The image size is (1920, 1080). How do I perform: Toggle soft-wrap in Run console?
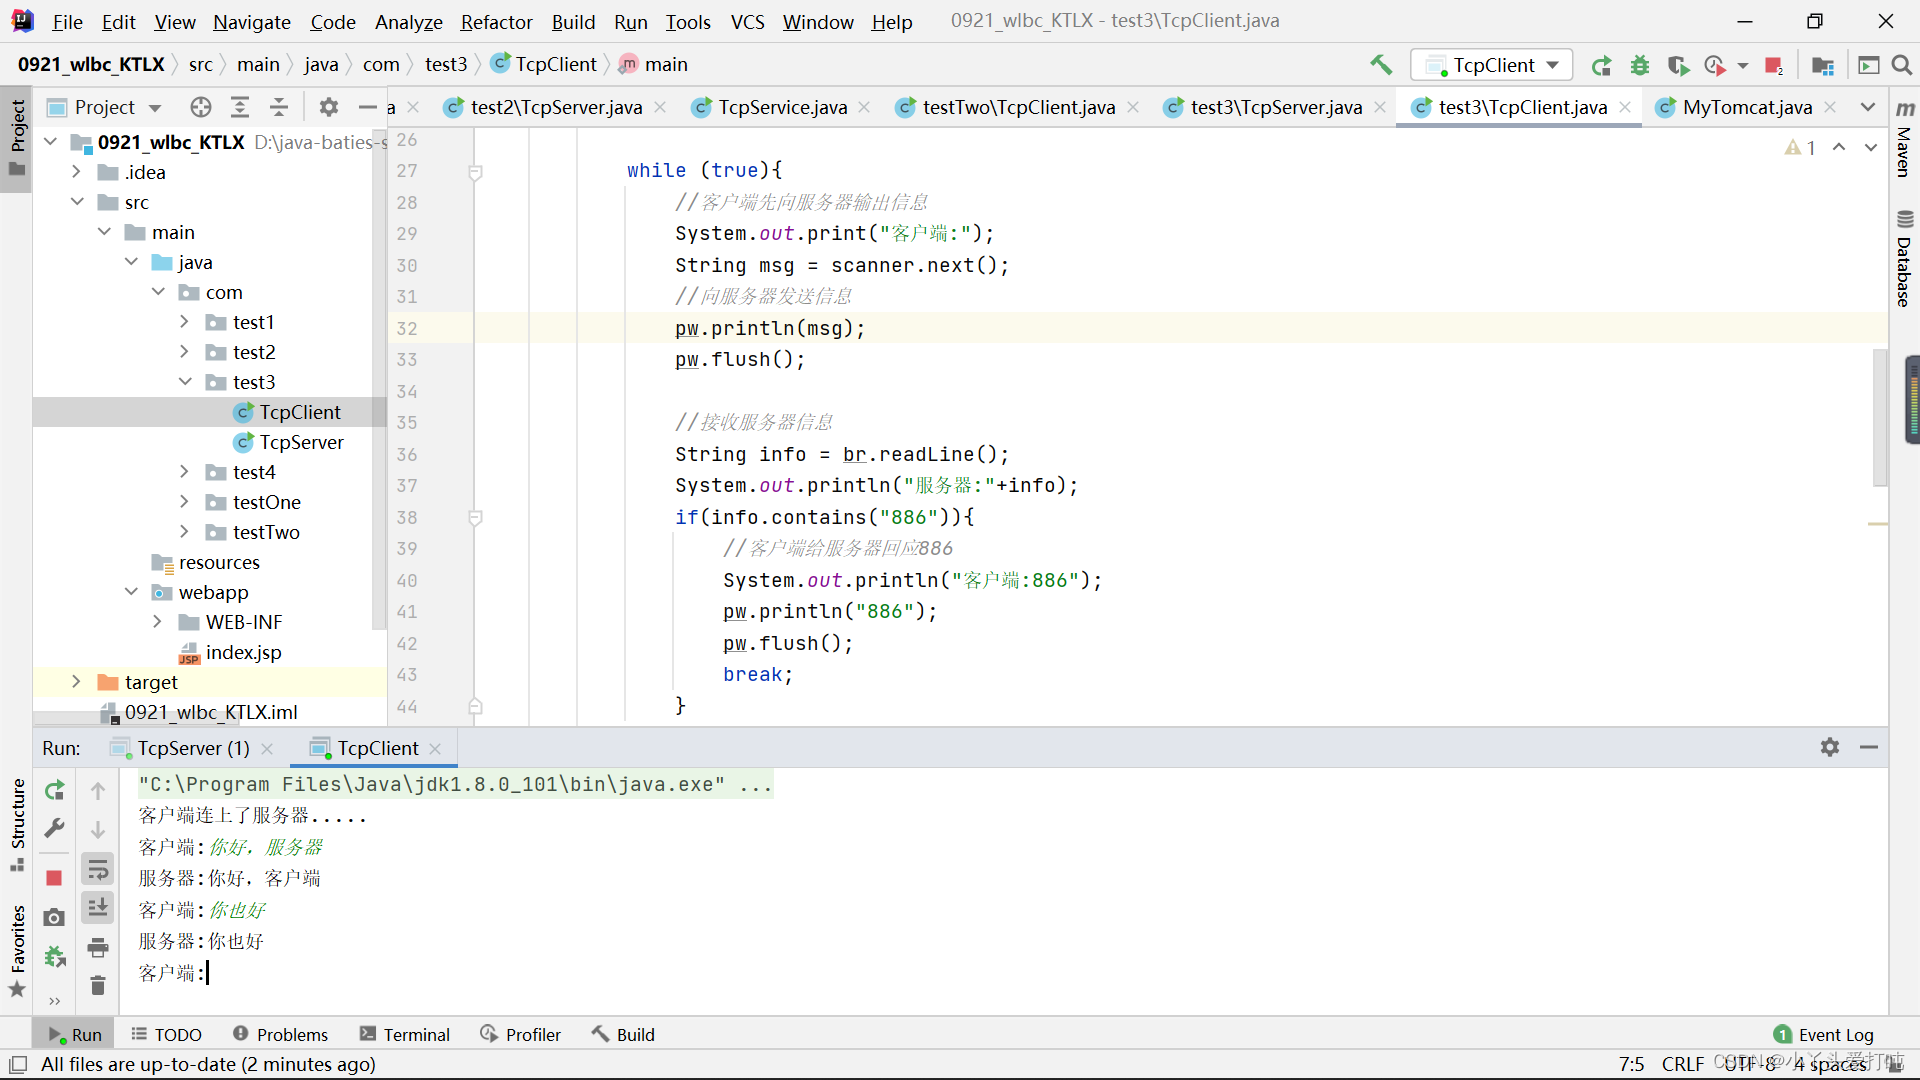98,869
